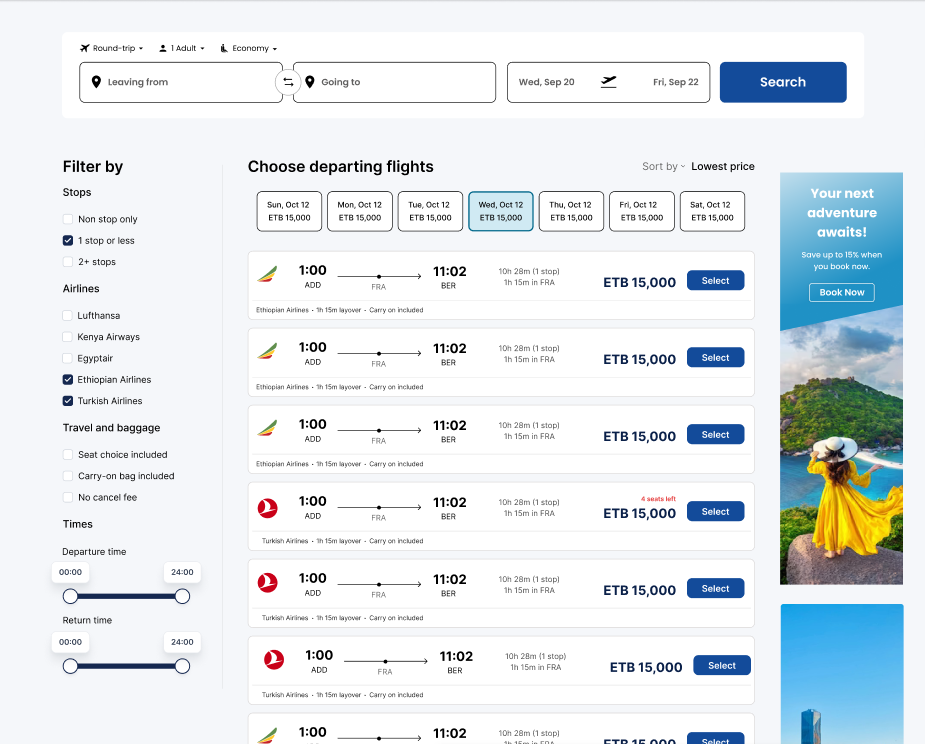
Task: Enable Carry-on bag included filter
Action: pyautogui.click(x=68, y=476)
